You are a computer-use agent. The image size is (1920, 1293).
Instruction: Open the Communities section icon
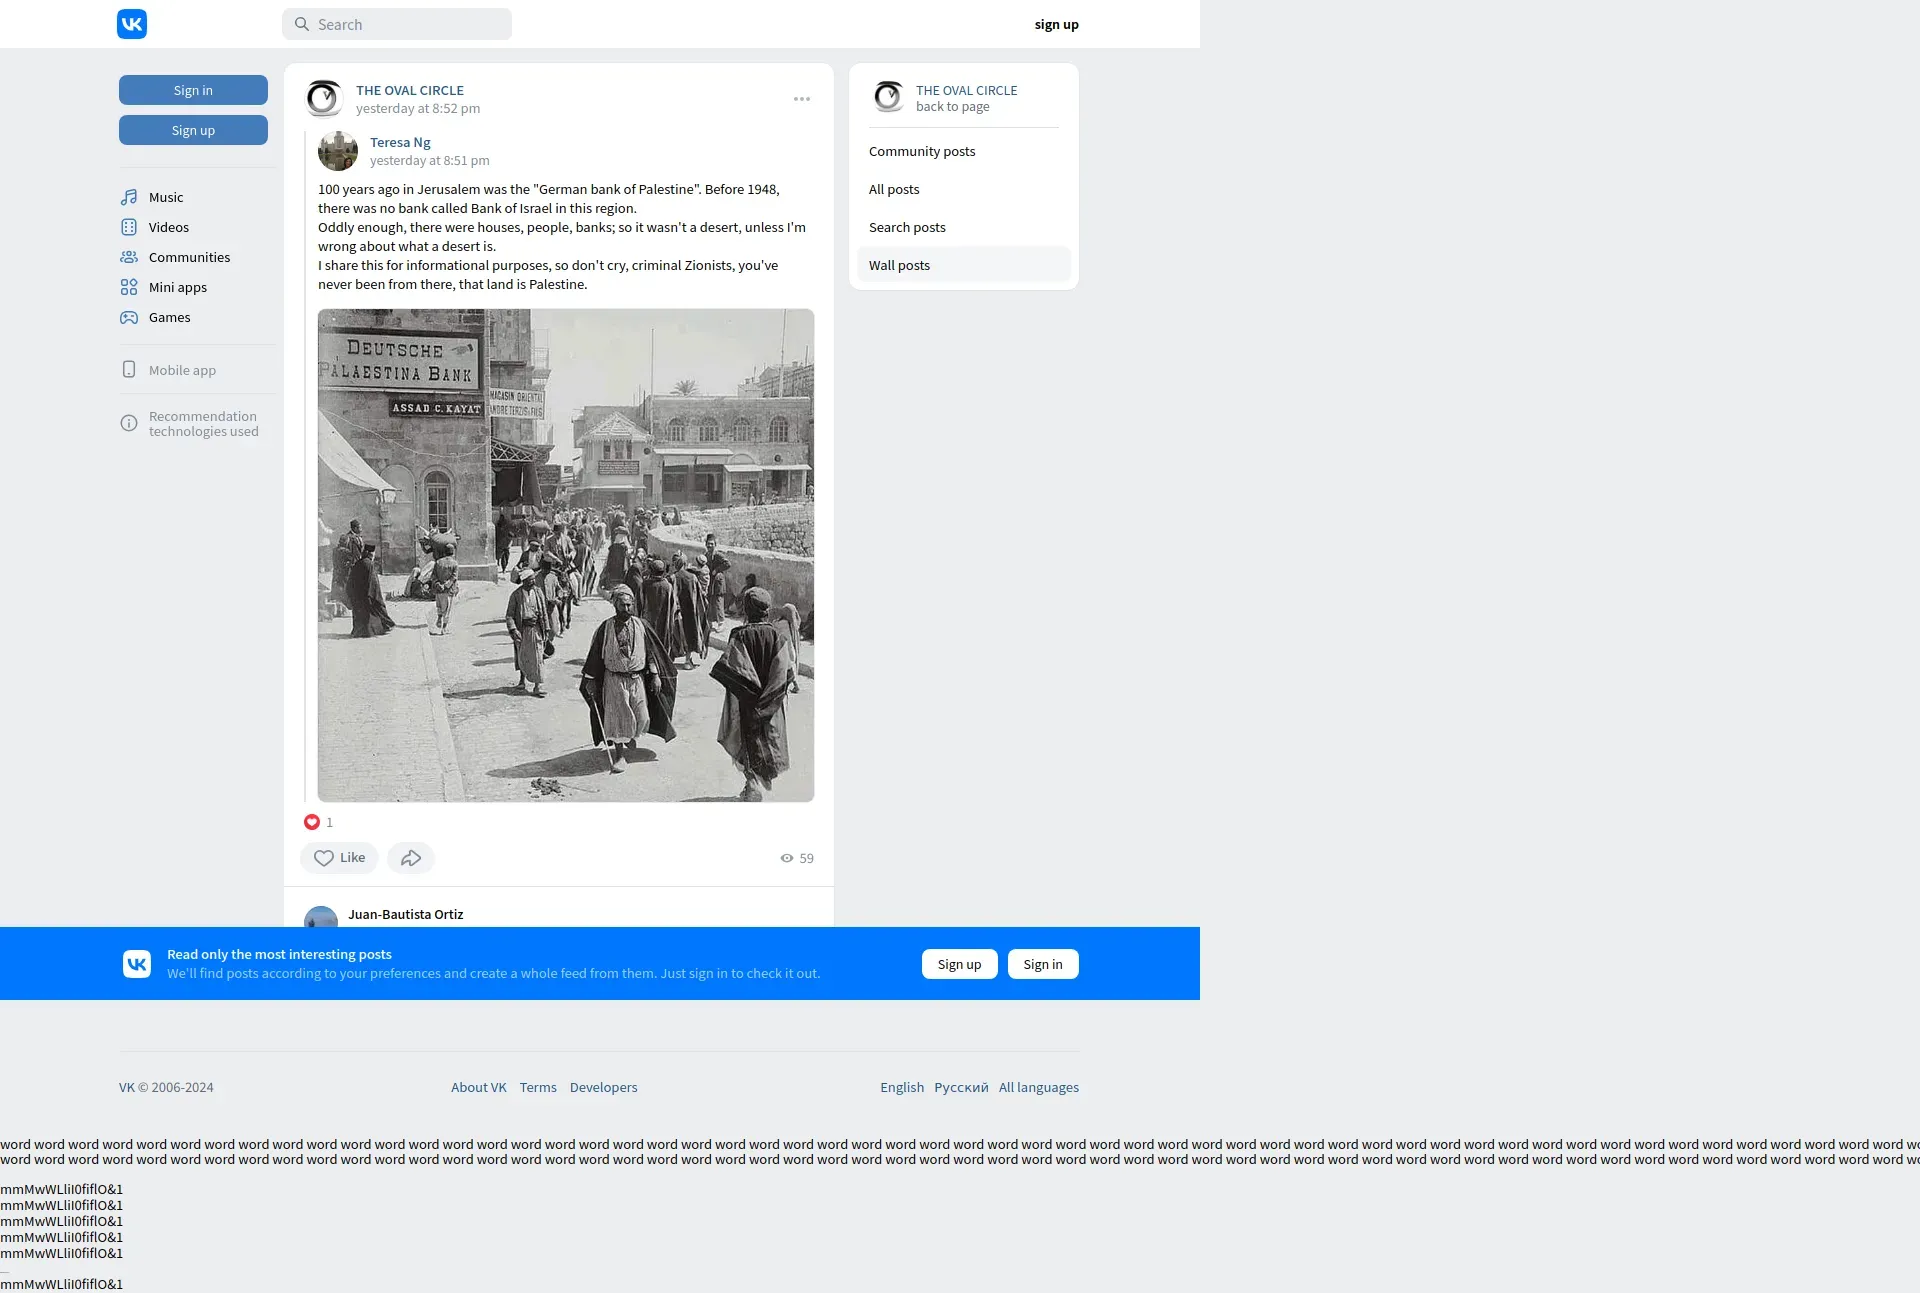[x=129, y=257]
